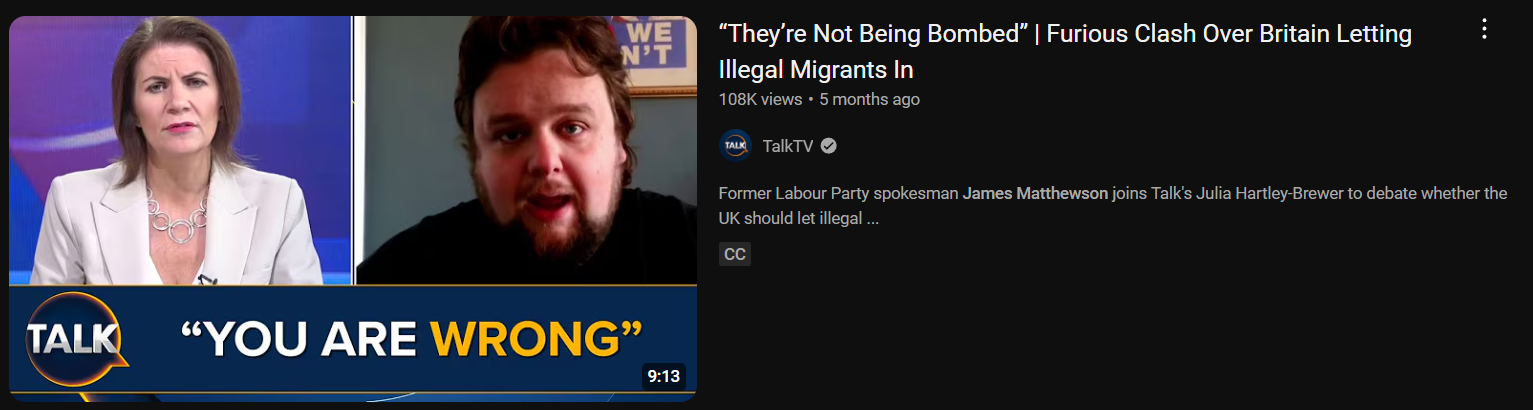
Task: Click the "Illegal Migrants In" title line
Action: pyautogui.click(x=816, y=70)
